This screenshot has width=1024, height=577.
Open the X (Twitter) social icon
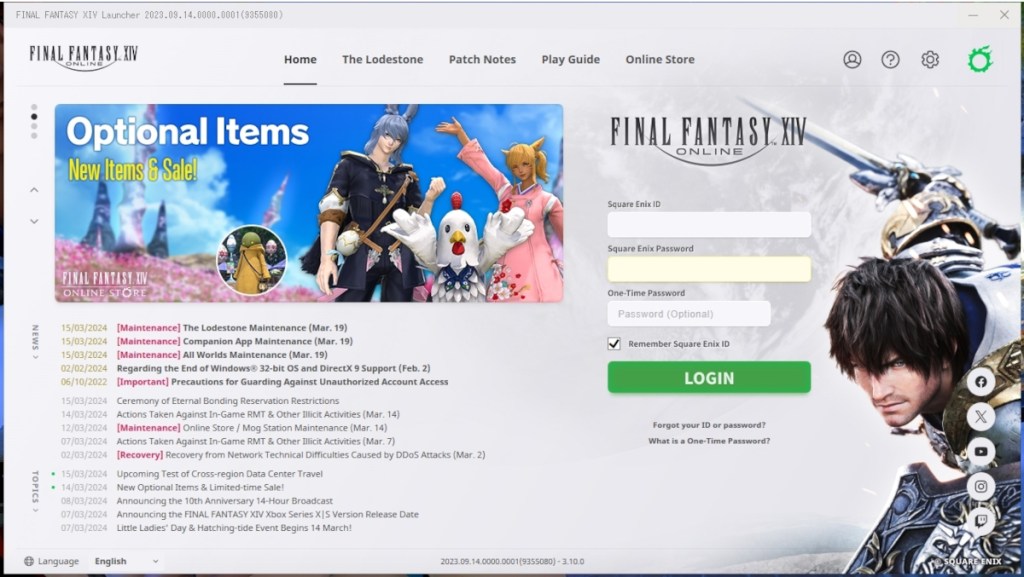(x=981, y=417)
